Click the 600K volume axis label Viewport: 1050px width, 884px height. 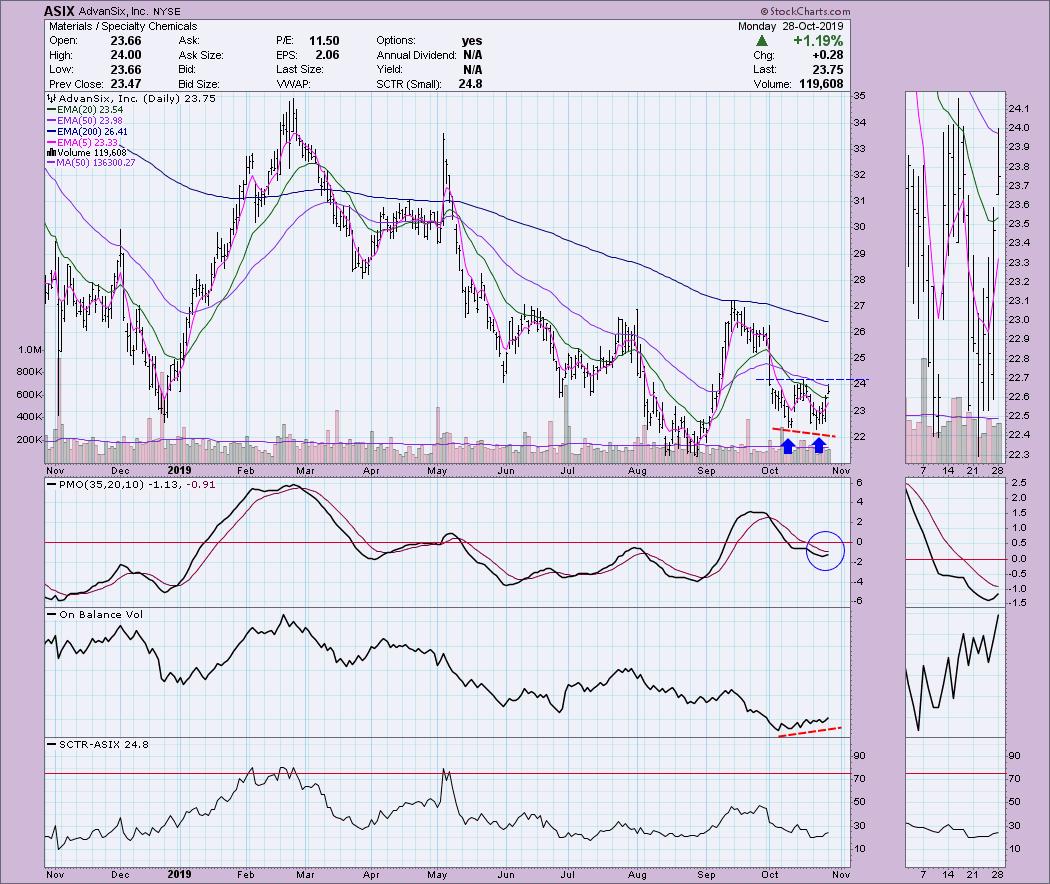[x=29, y=395]
